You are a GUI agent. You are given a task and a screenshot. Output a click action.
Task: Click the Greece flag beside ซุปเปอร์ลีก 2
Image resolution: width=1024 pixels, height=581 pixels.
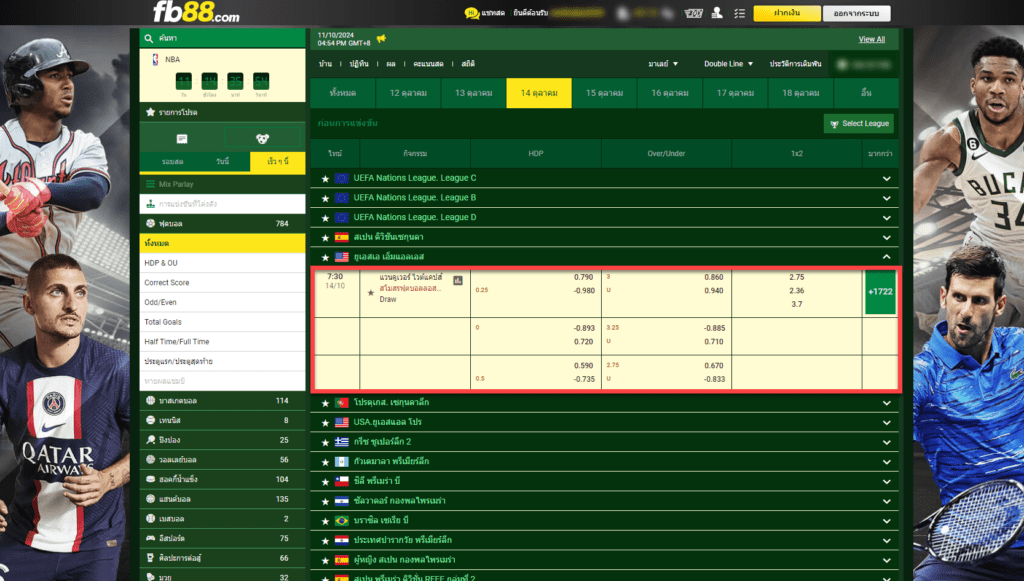[x=342, y=442]
